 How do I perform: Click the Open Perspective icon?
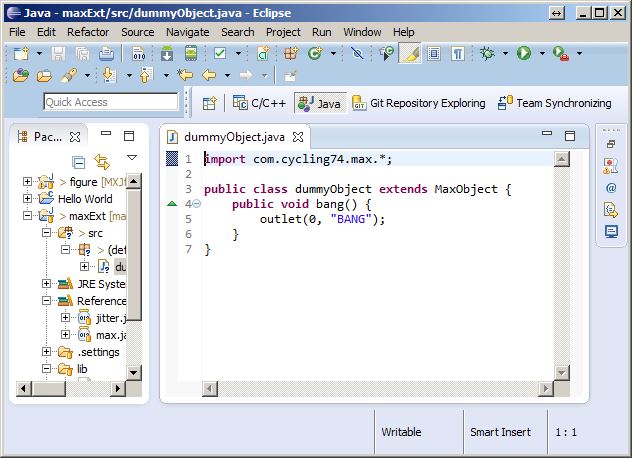210,103
